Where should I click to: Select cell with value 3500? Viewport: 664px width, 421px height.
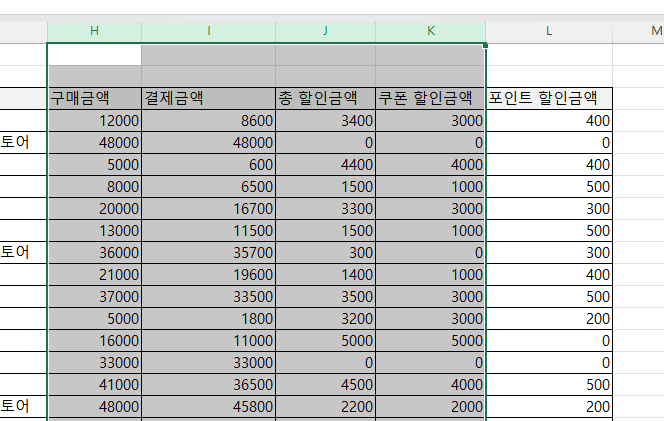coord(325,297)
